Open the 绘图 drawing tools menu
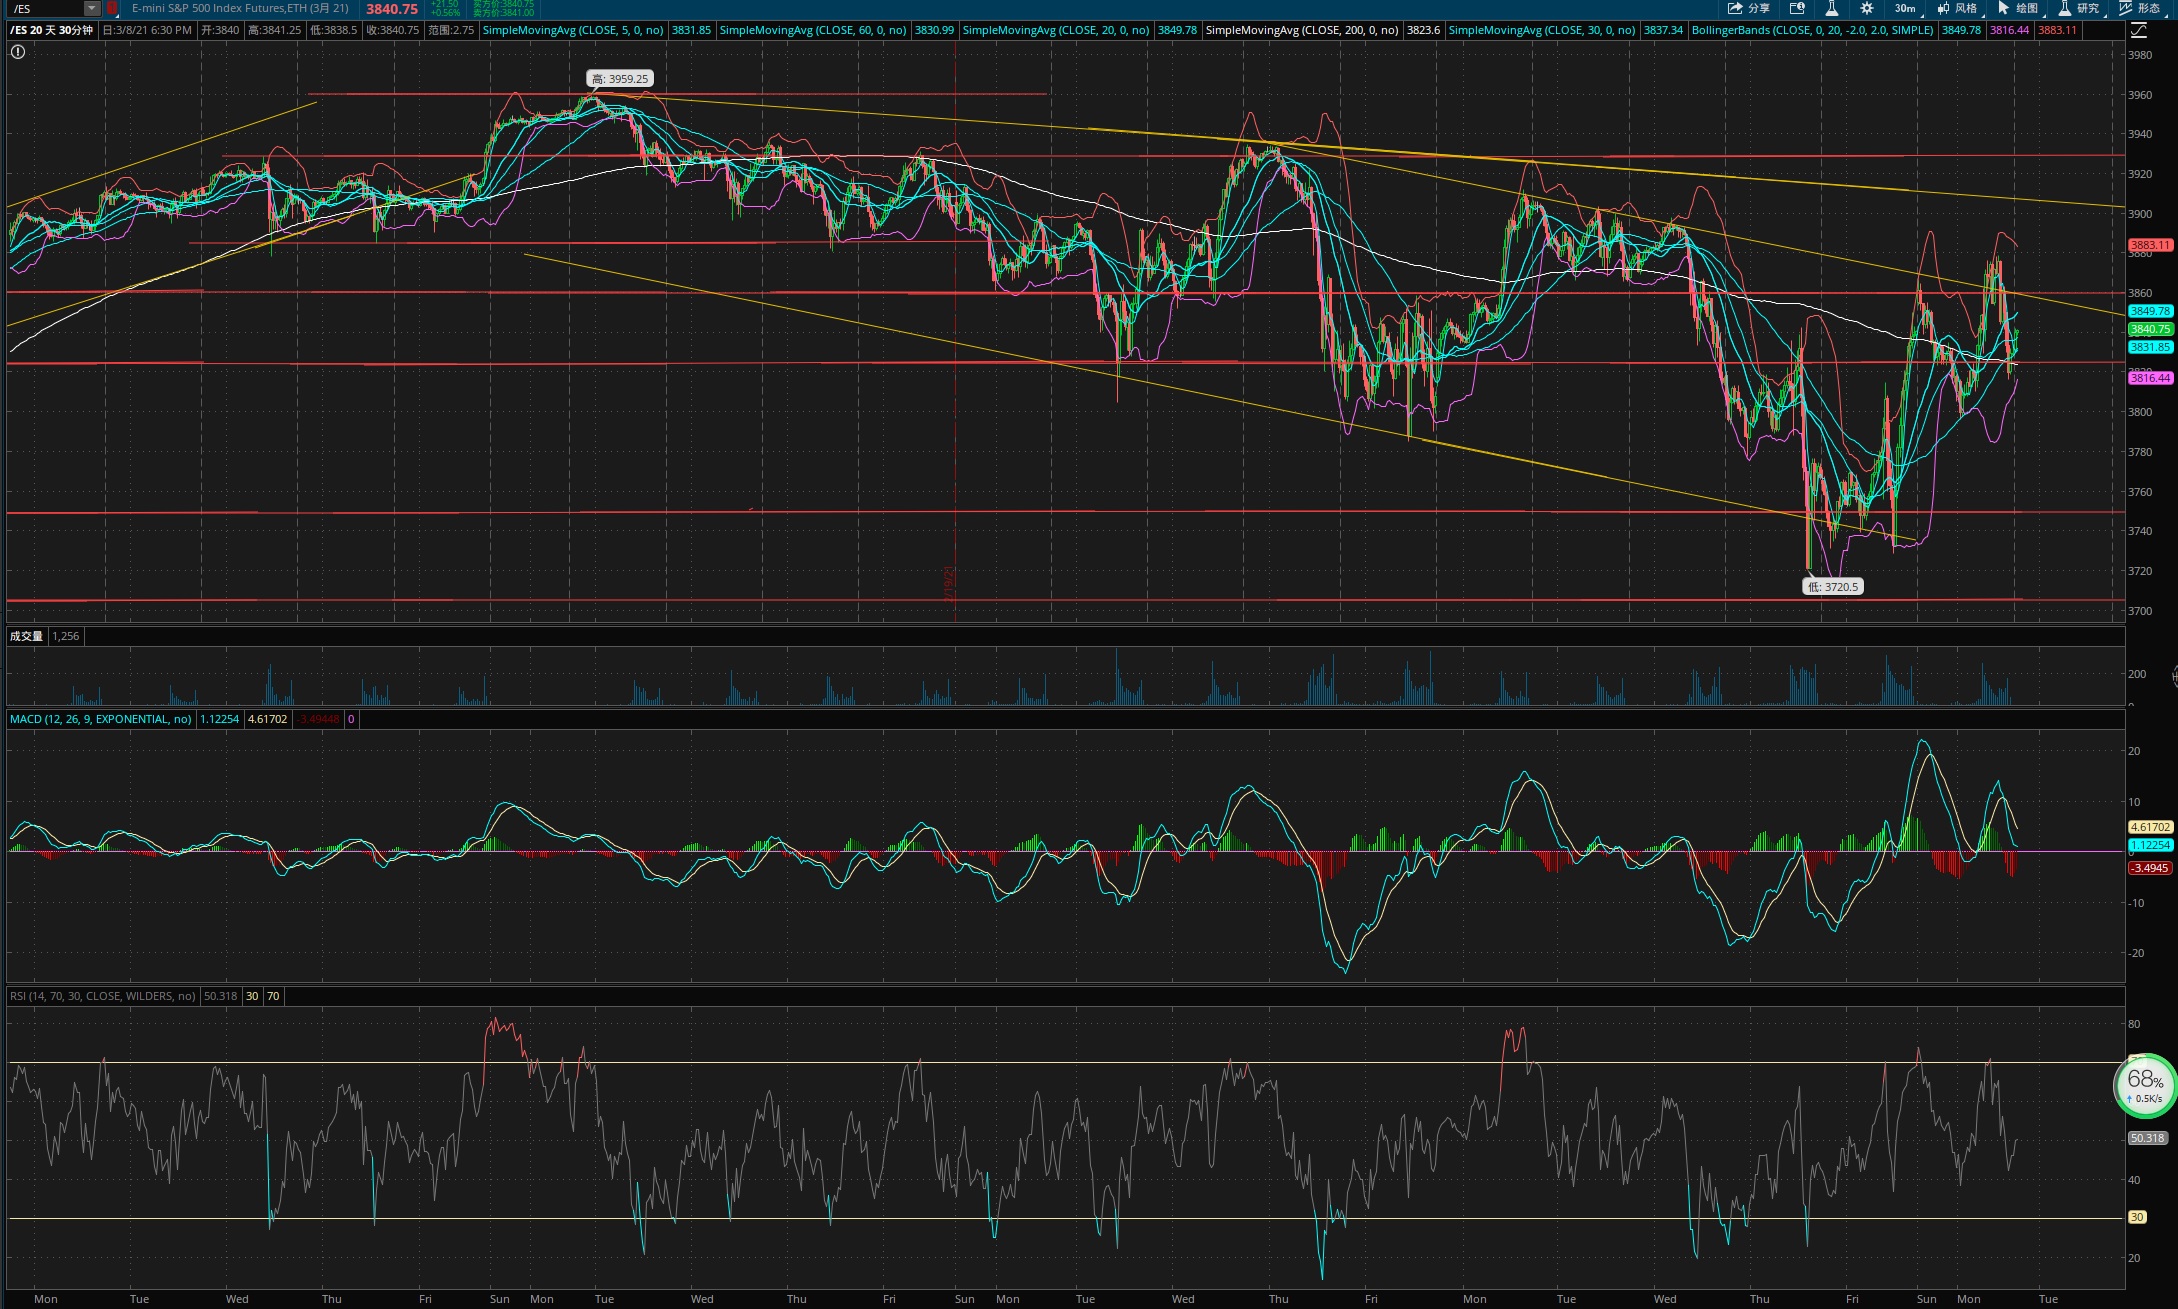2178x1309 pixels. (2018, 8)
